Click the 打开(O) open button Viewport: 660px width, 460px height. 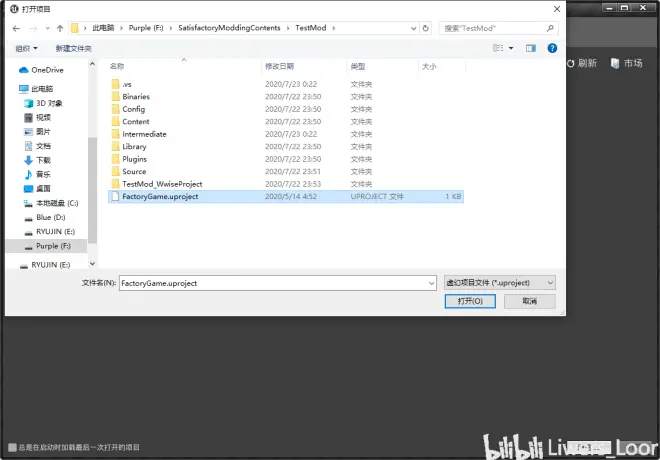[470, 301]
